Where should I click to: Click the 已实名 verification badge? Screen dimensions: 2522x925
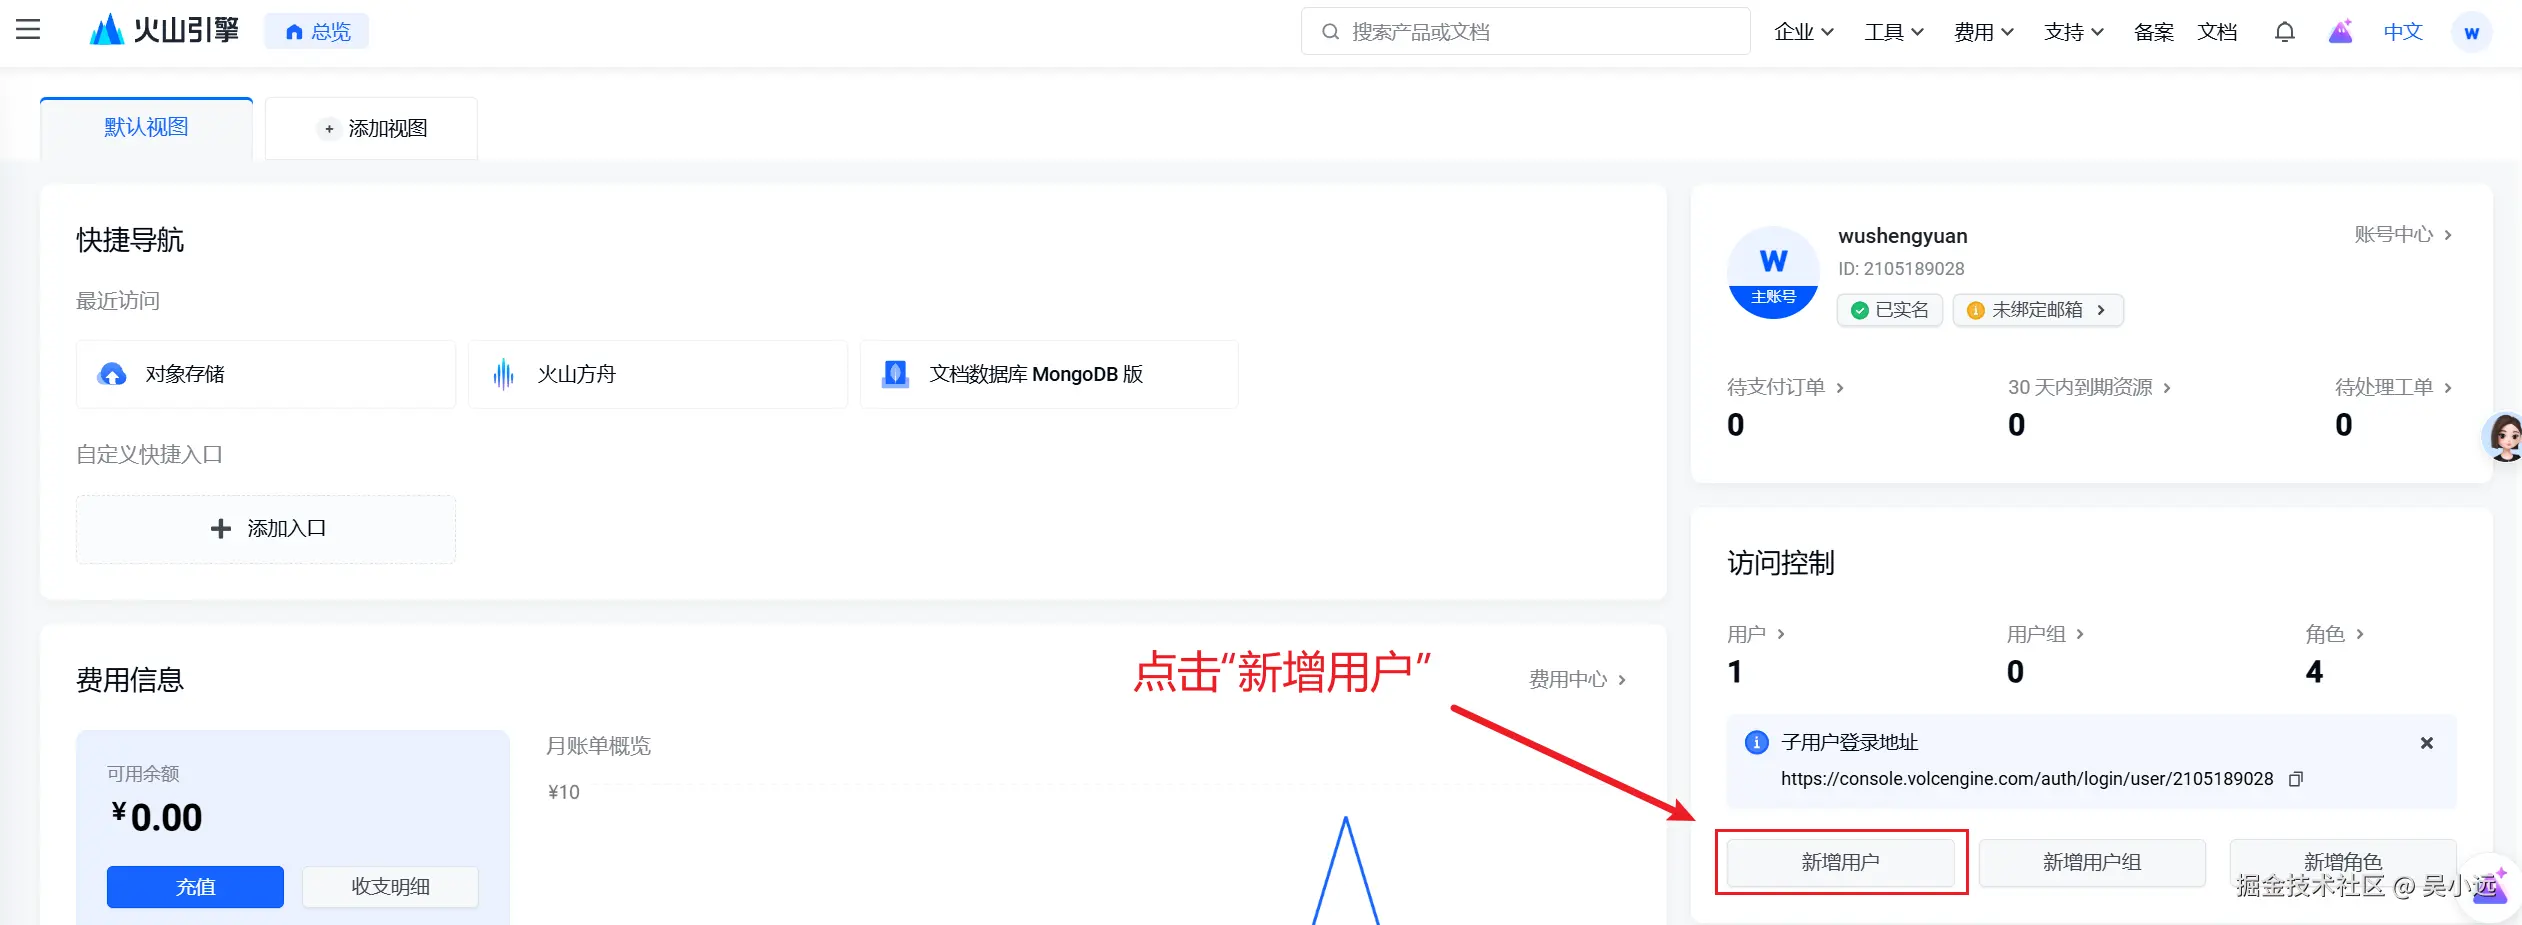pos(1890,310)
